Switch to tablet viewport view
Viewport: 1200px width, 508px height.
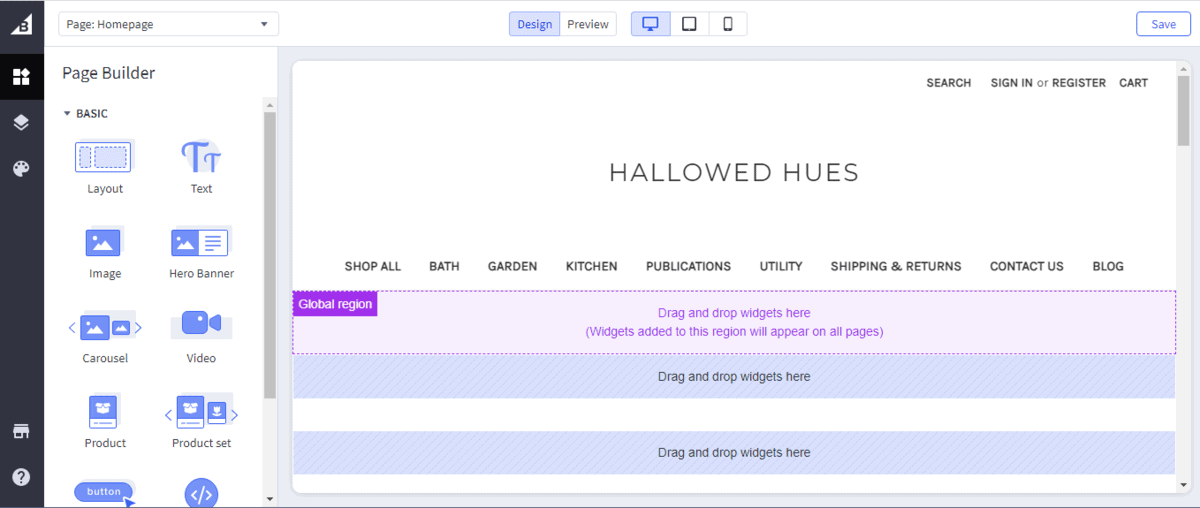(x=689, y=24)
